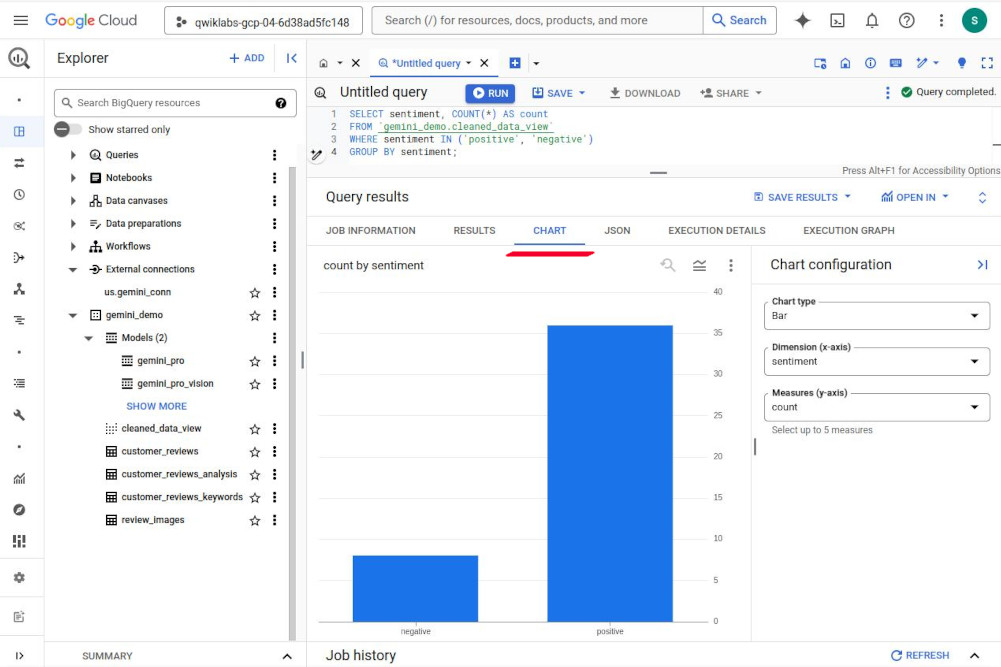Star the customer_reviews_analysis table
The image size is (1001, 667).
click(255, 475)
